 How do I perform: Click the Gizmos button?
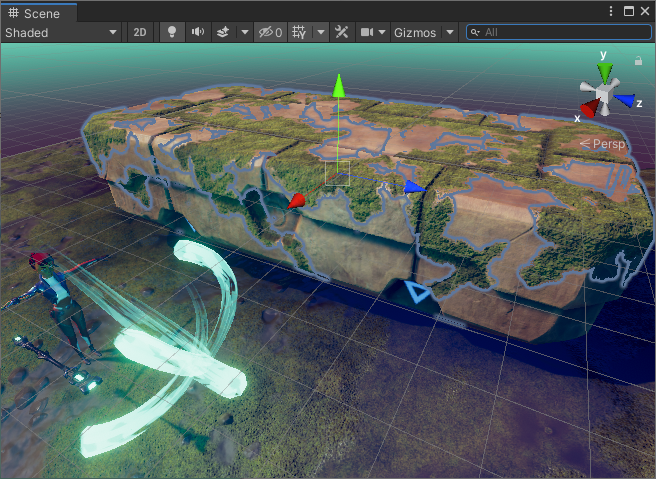click(415, 32)
